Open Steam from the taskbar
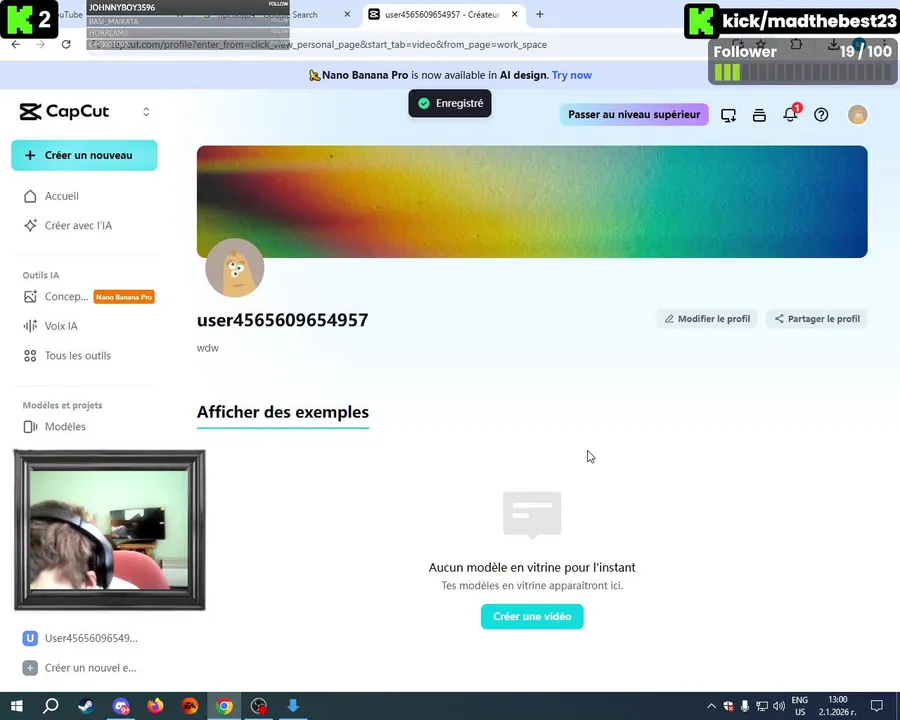The image size is (900, 720). (86, 706)
